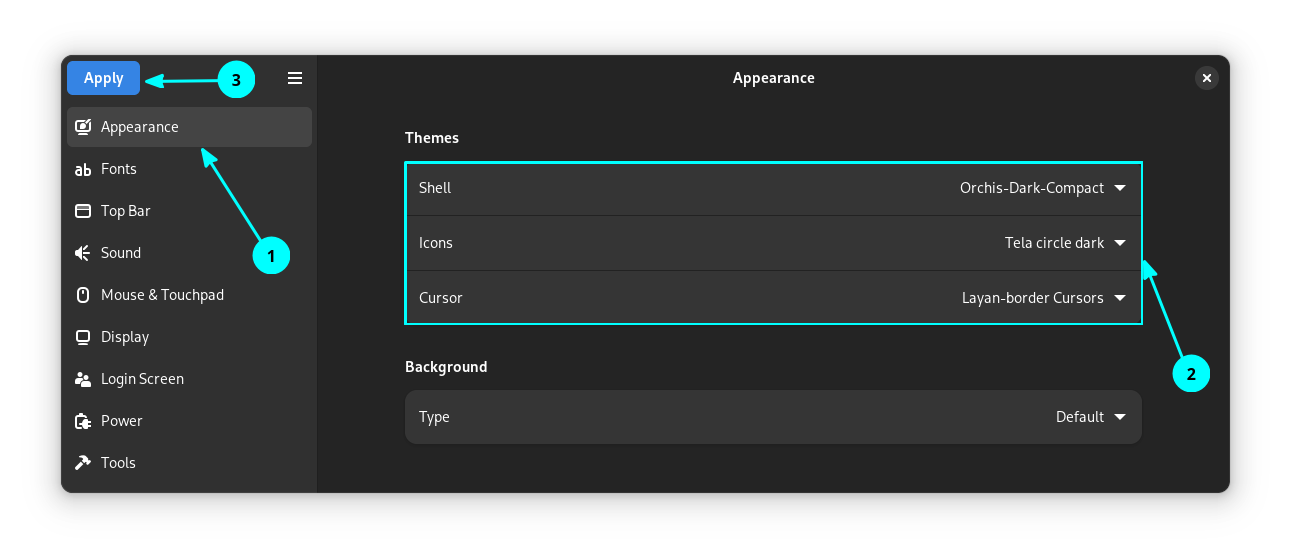Switch to the Fonts section
The height and width of the screenshot is (560, 1291).
tap(119, 169)
